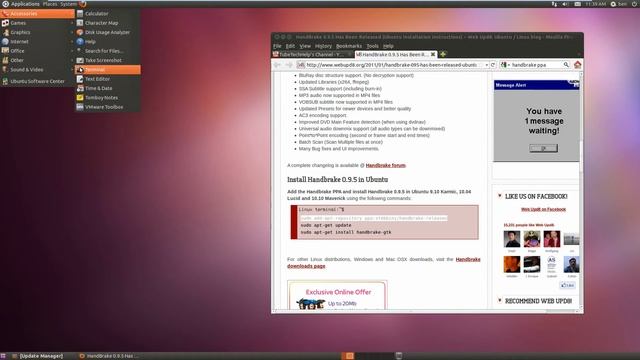
Task: Open the URL history dropdown arrow
Action: click(486, 65)
